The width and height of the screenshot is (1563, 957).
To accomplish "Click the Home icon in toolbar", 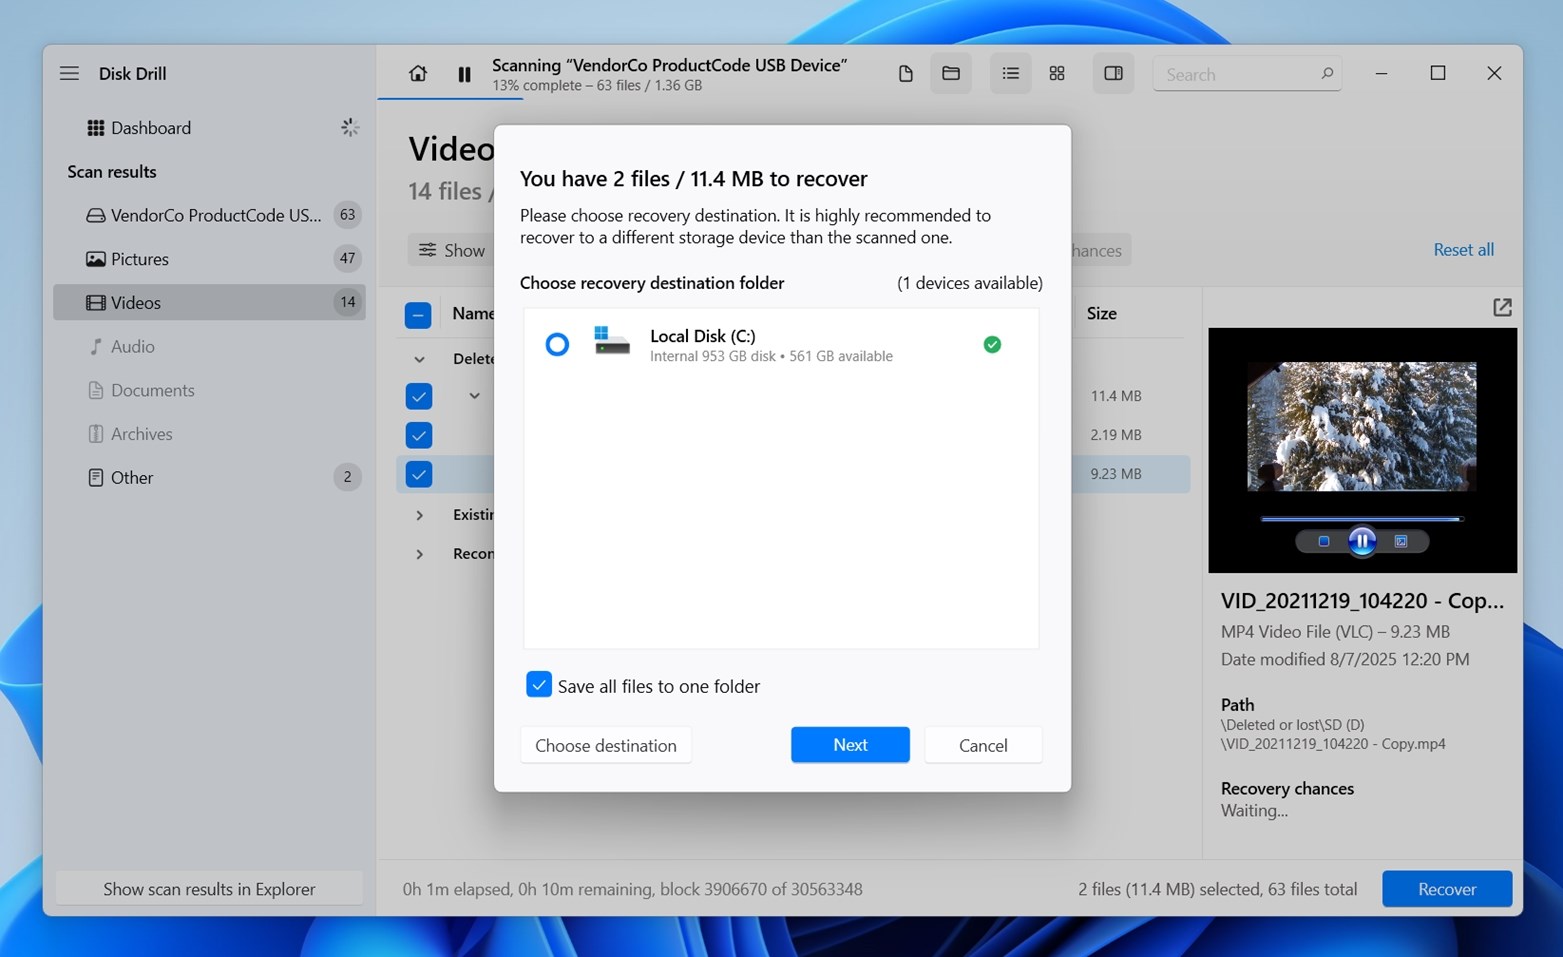I will click(x=418, y=74).
